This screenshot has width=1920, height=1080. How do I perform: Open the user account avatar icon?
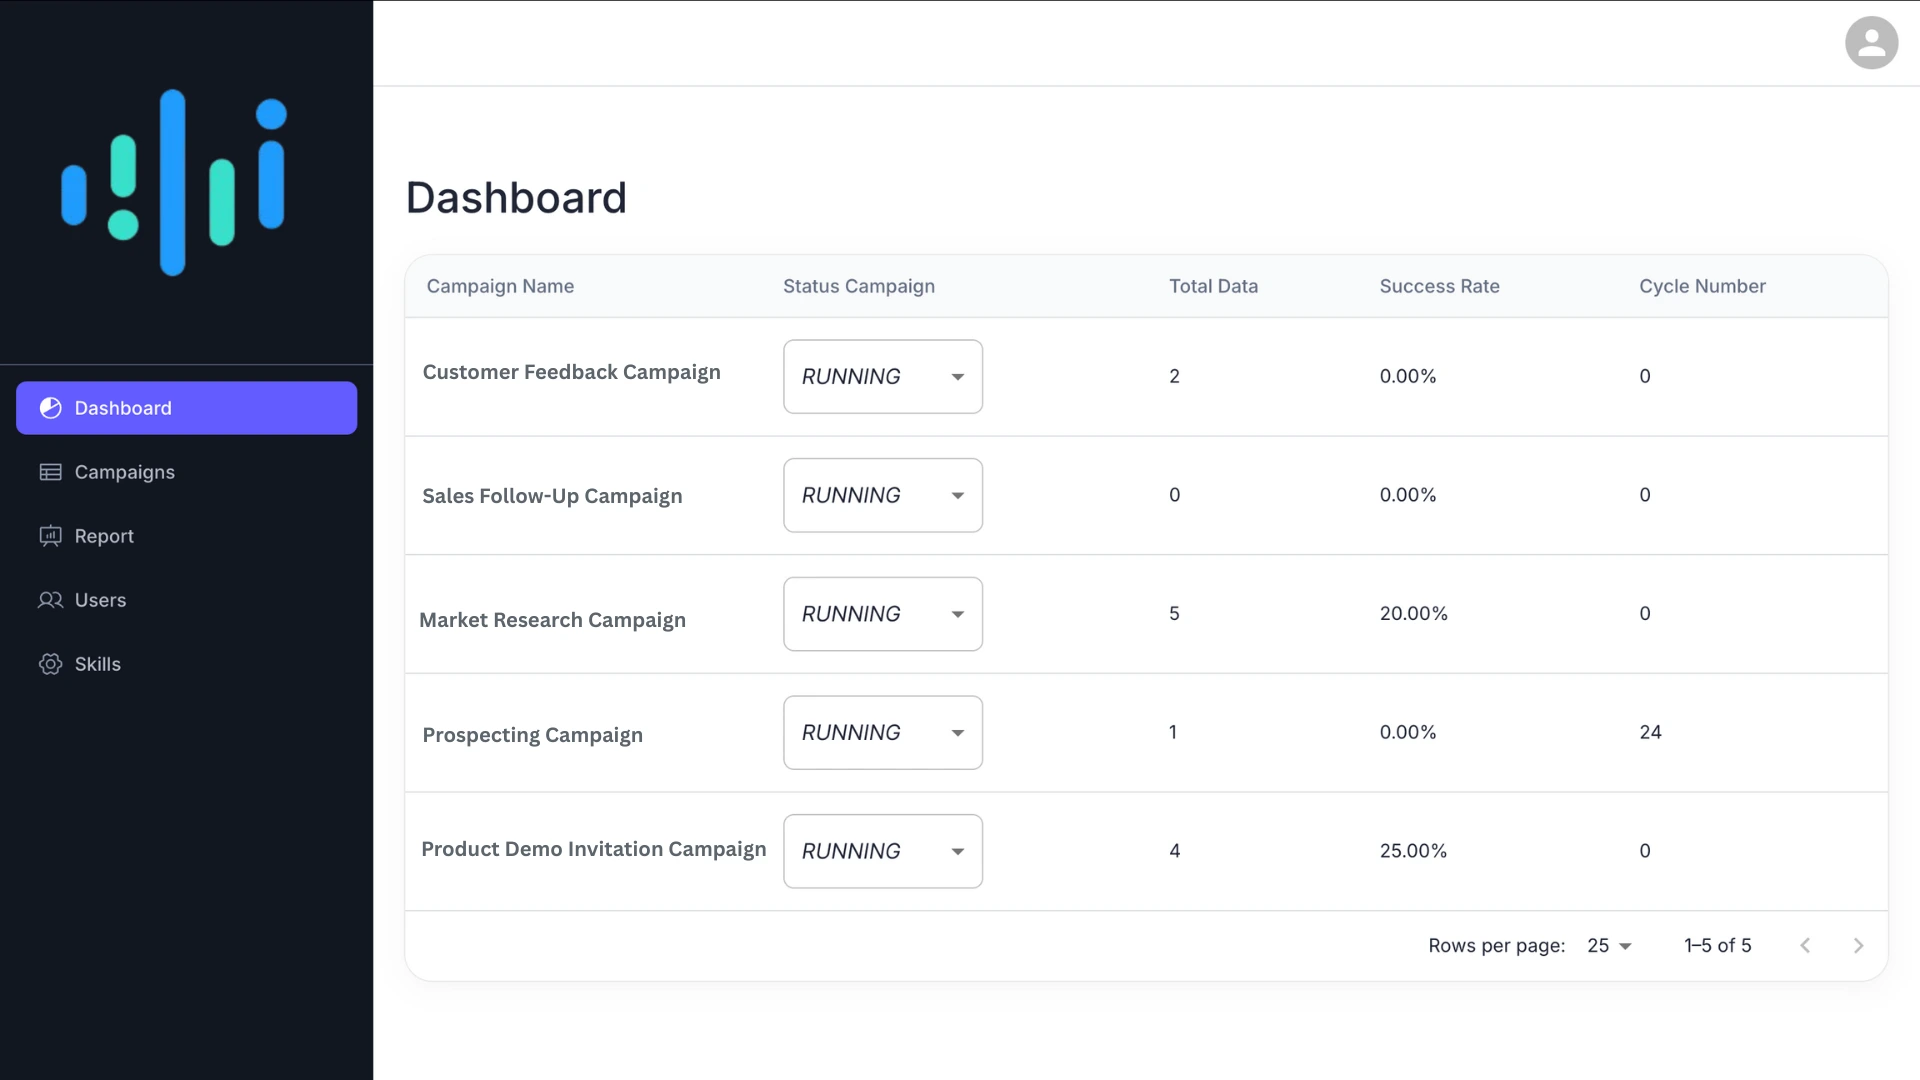[1871, 43]
